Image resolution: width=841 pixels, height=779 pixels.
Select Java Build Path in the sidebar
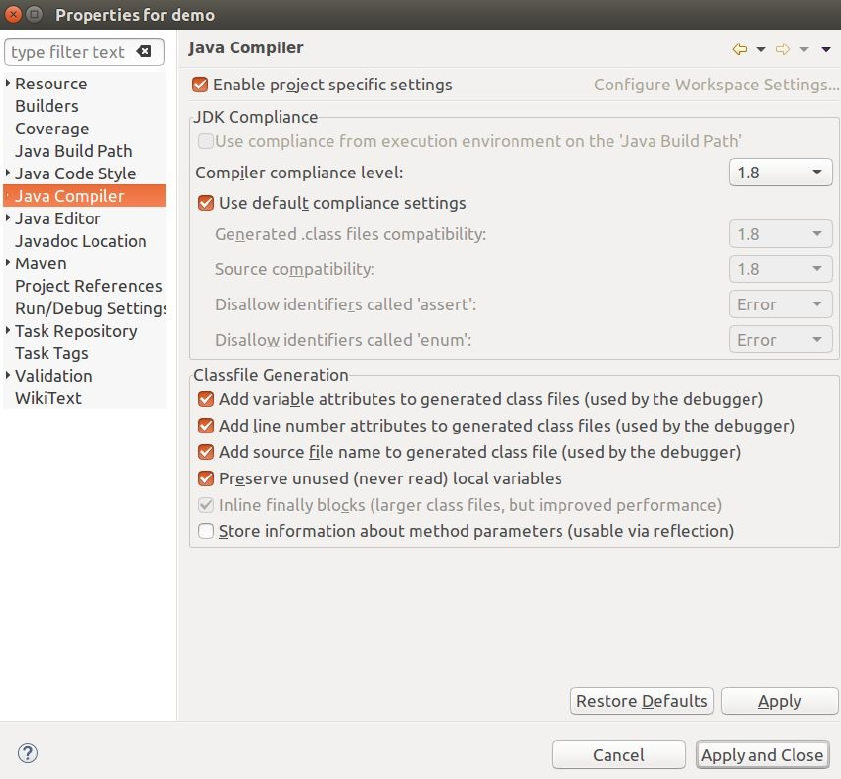74,151
